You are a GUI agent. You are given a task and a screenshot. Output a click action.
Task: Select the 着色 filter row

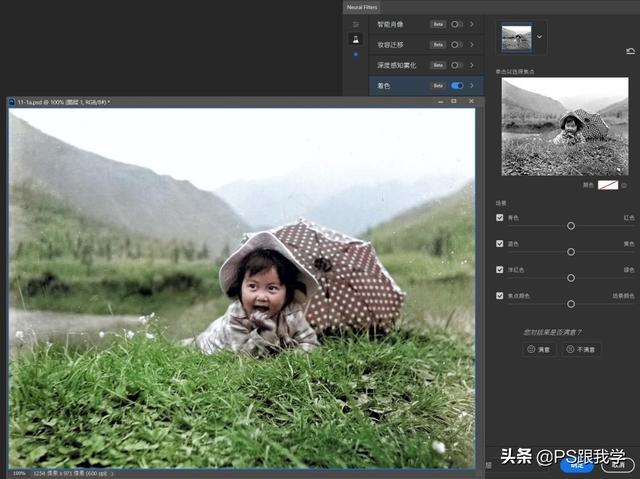(x=400, y=86)
